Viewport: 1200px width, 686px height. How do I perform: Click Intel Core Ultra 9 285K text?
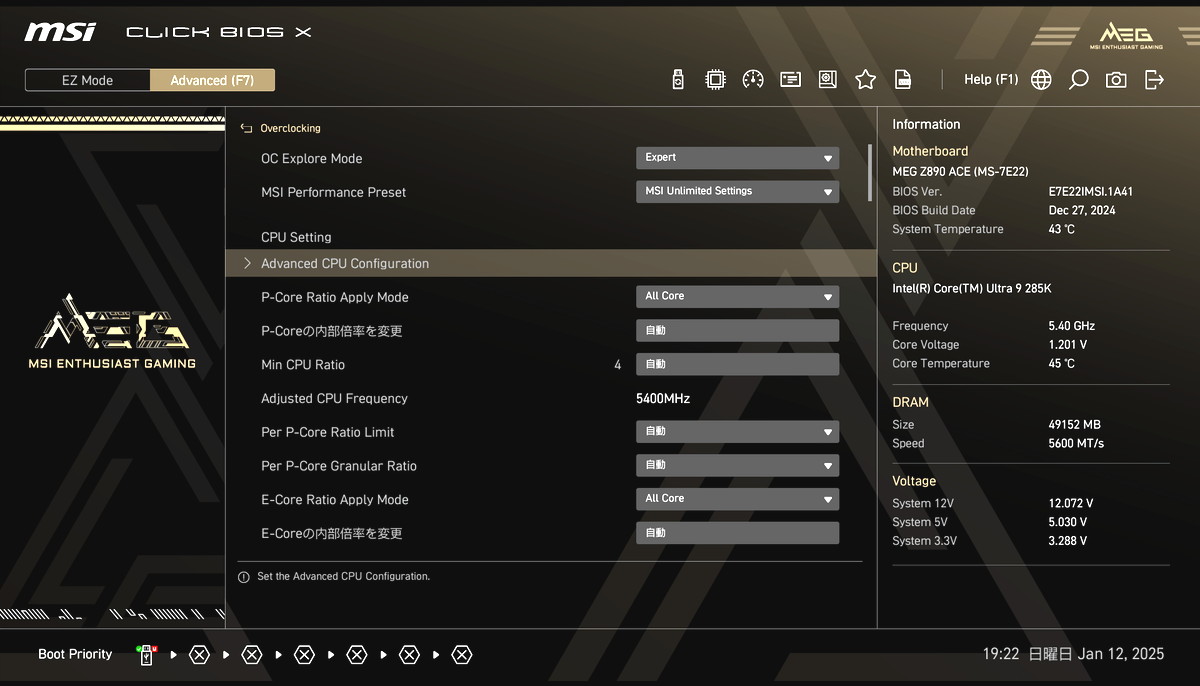tap(972, 289)
